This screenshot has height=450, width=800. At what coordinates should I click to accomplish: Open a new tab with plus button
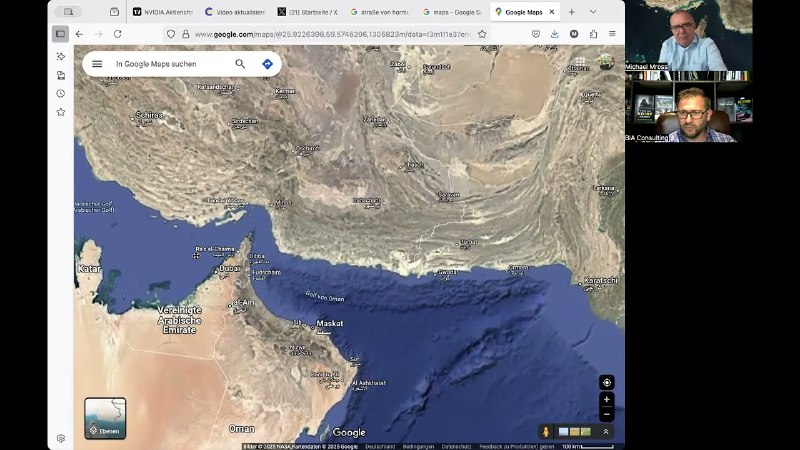(571, 12)
